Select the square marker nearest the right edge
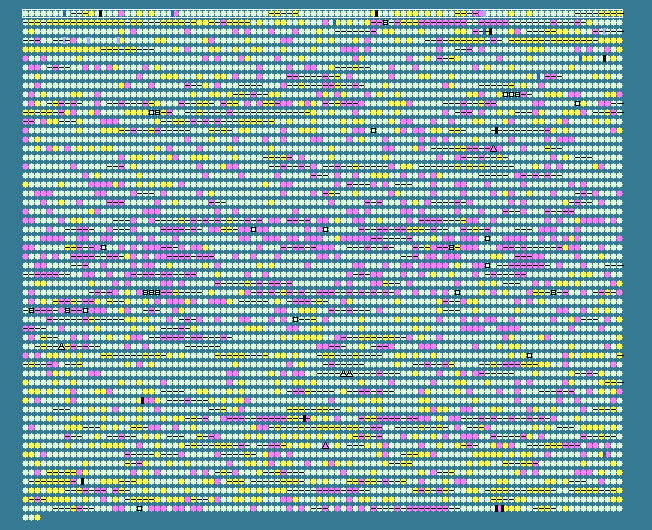Viewport: 652px width, 530px height. [x=577, y=103]
